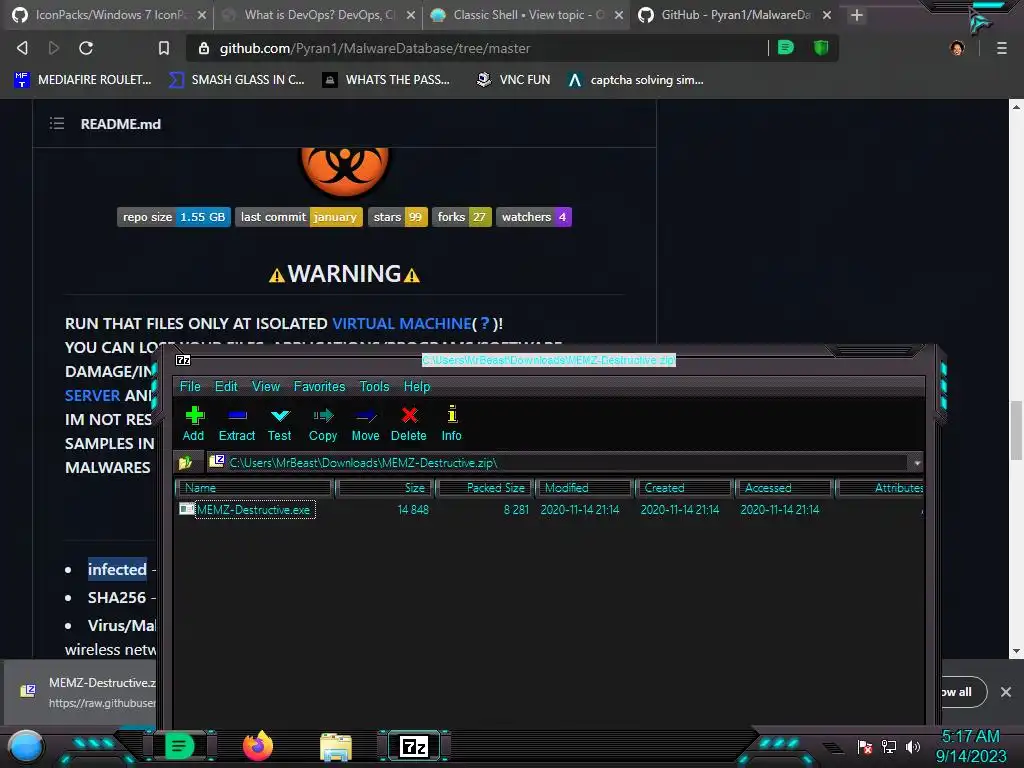Open README outline list icon
This screenshot has height=768, width=1024.
coord(57,123)
